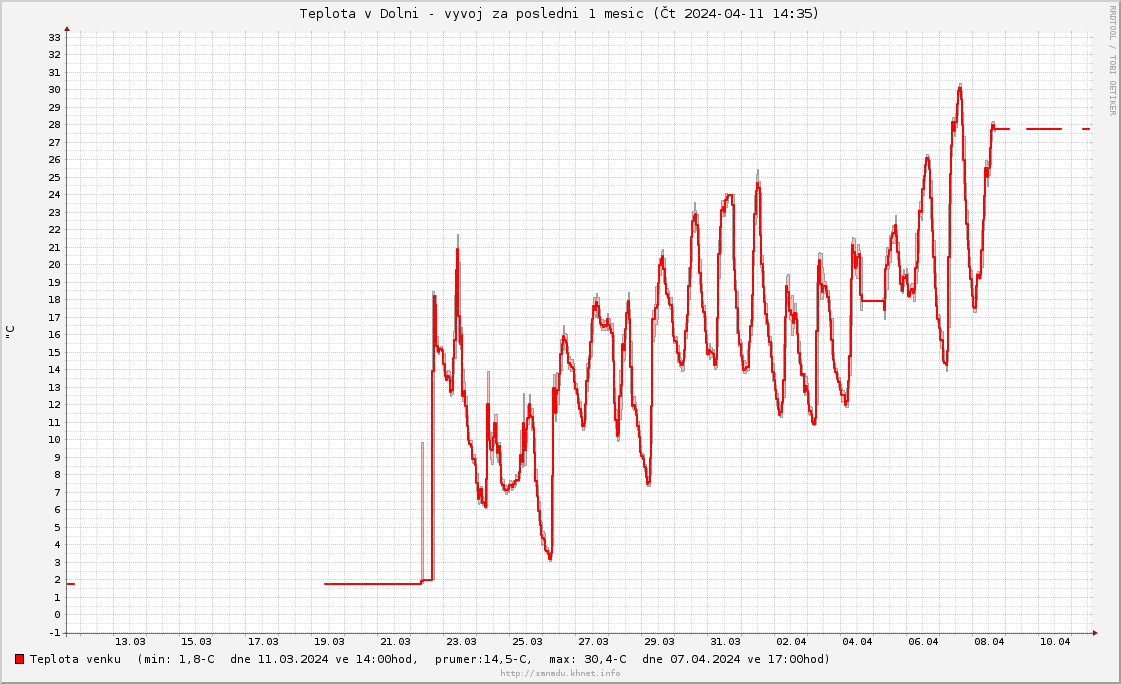Click the 'dne 11.03.2024 ve 14:00hod' text
This screenshot has height=684, width=1121.
[322, 659]
